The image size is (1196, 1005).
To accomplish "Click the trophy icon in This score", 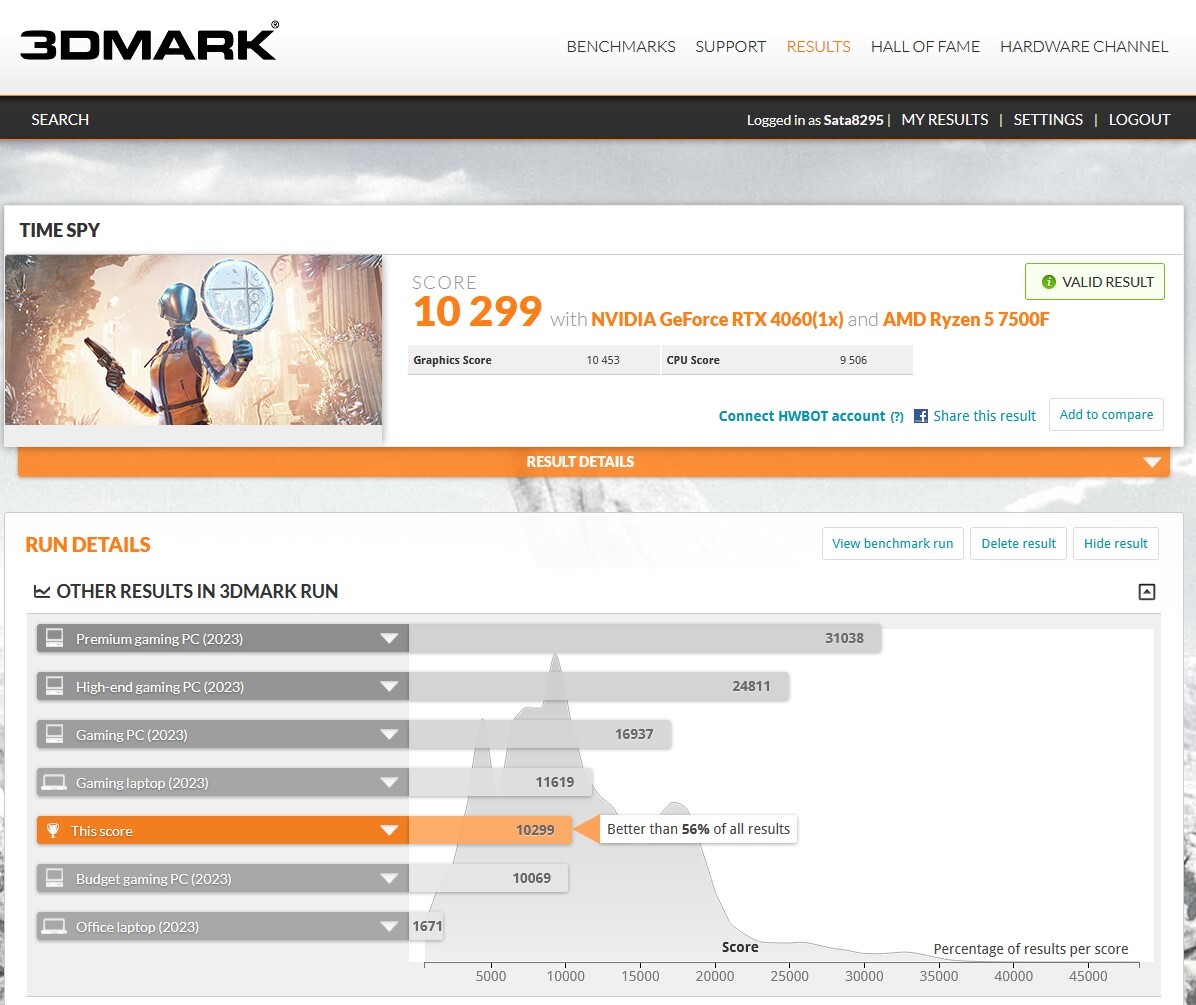I will (x=53, y=830).
